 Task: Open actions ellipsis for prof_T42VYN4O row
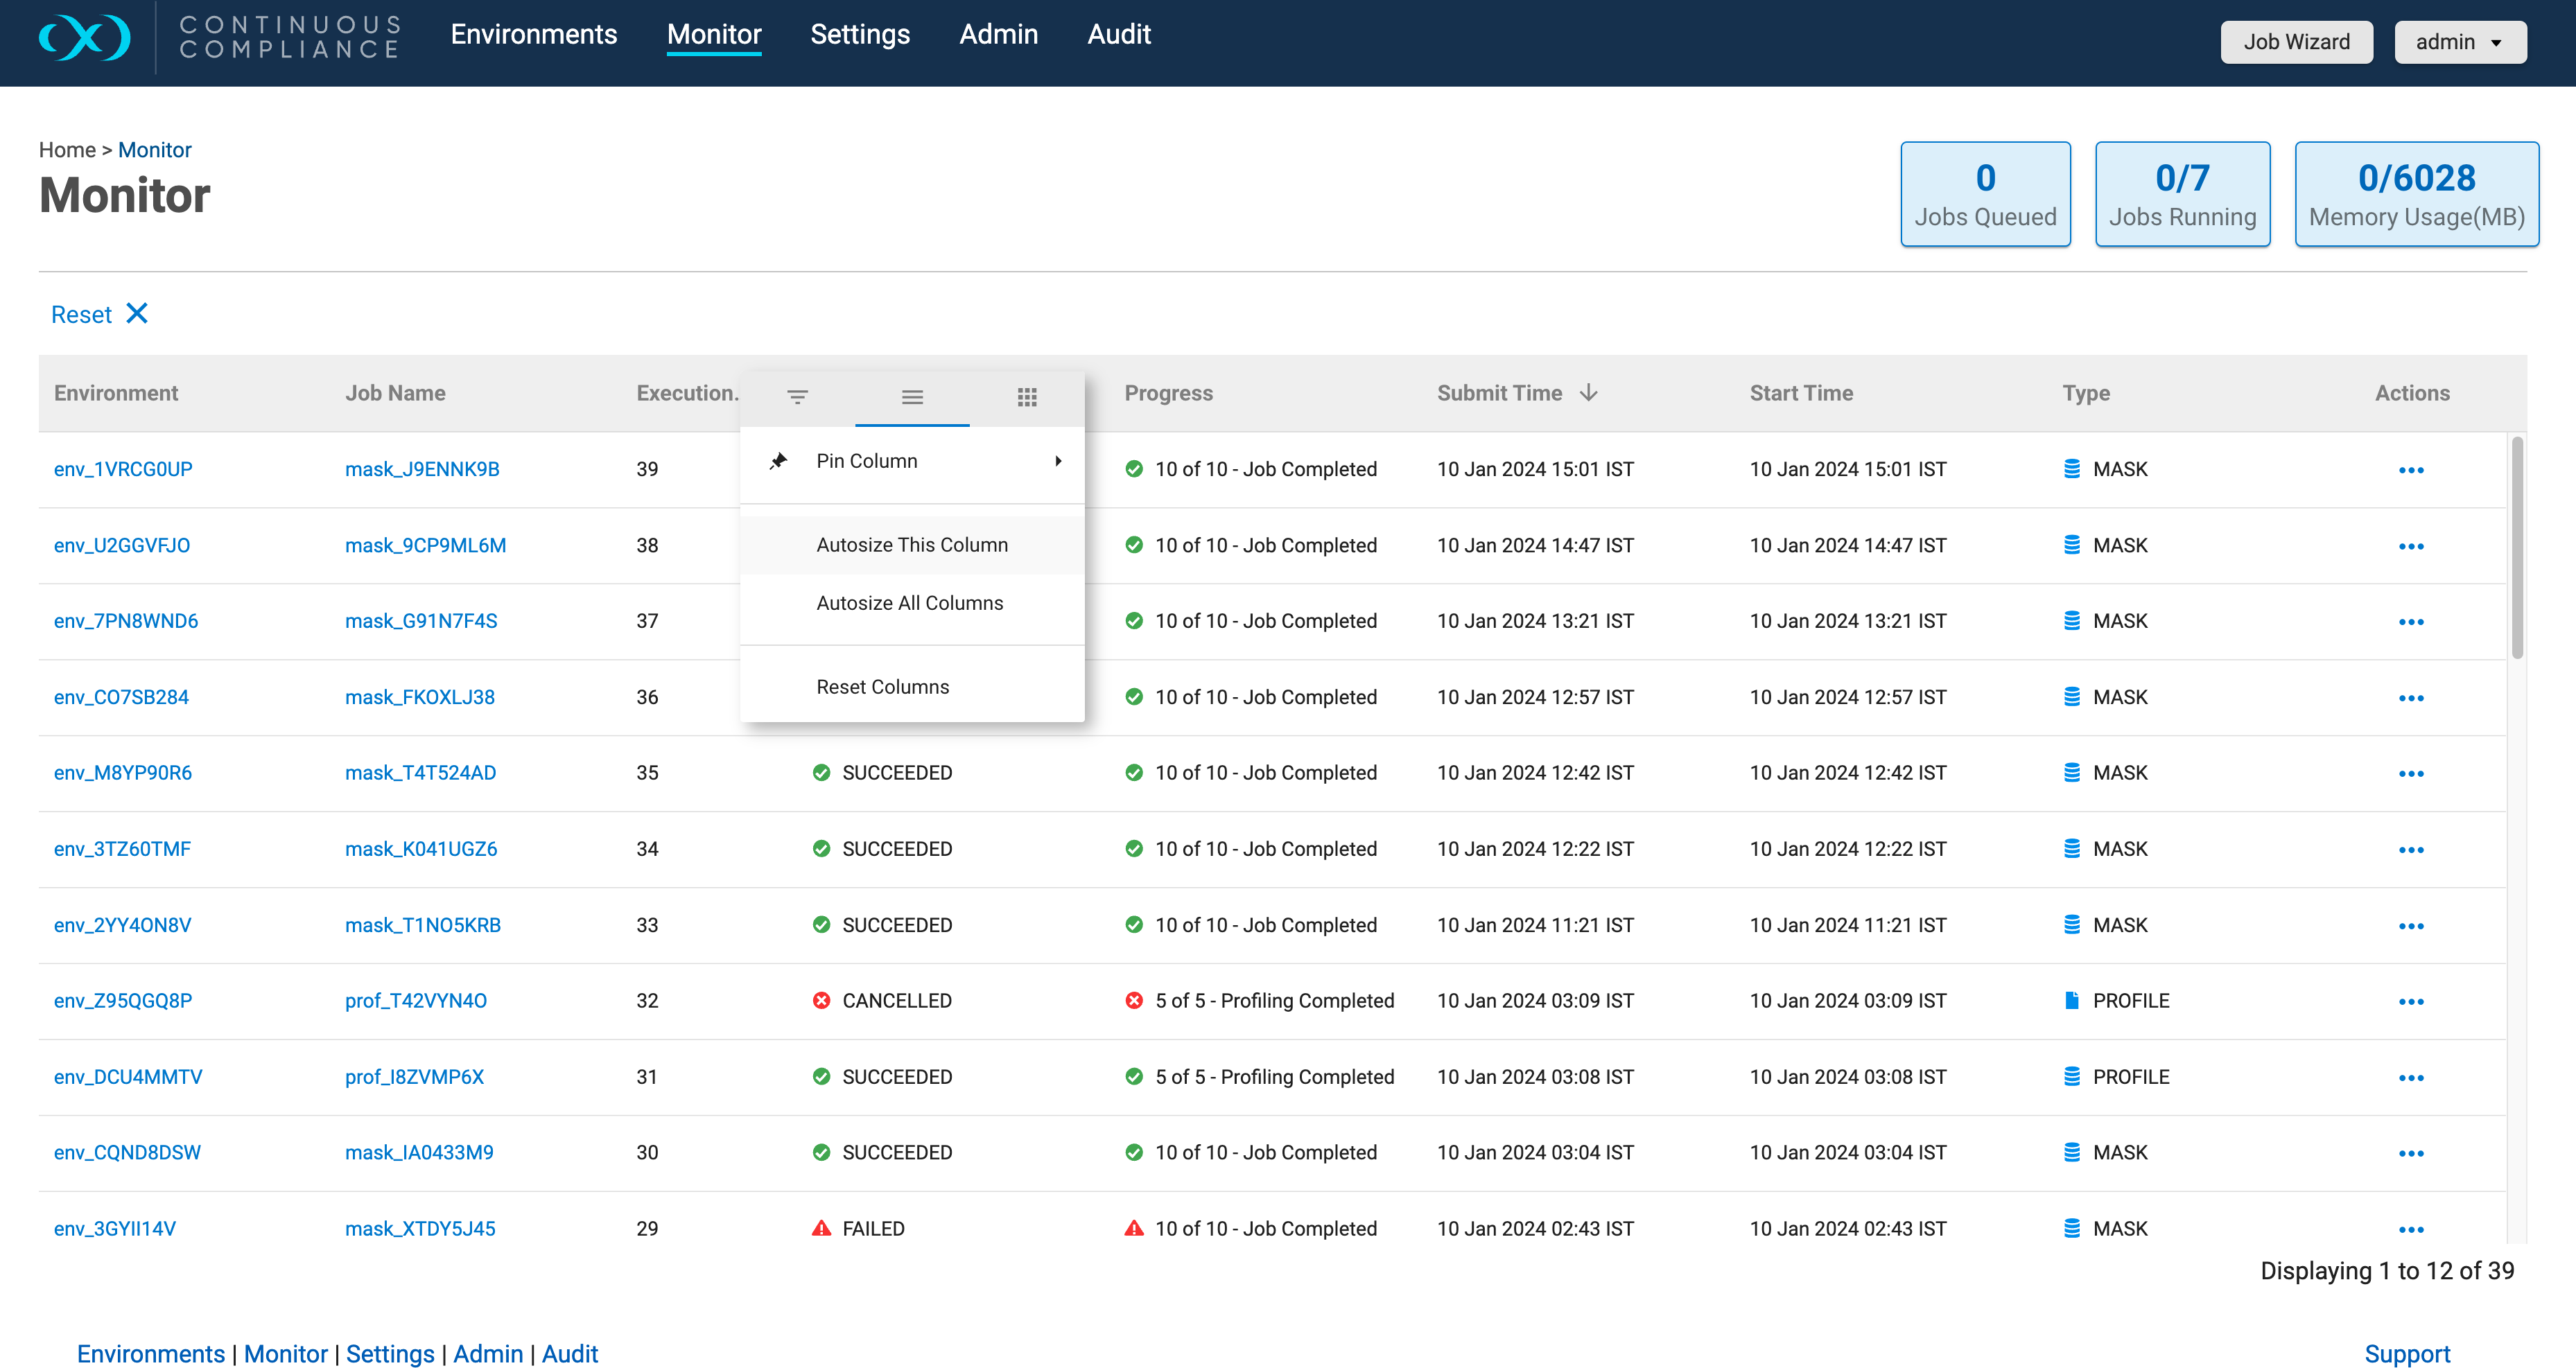2411,1001
